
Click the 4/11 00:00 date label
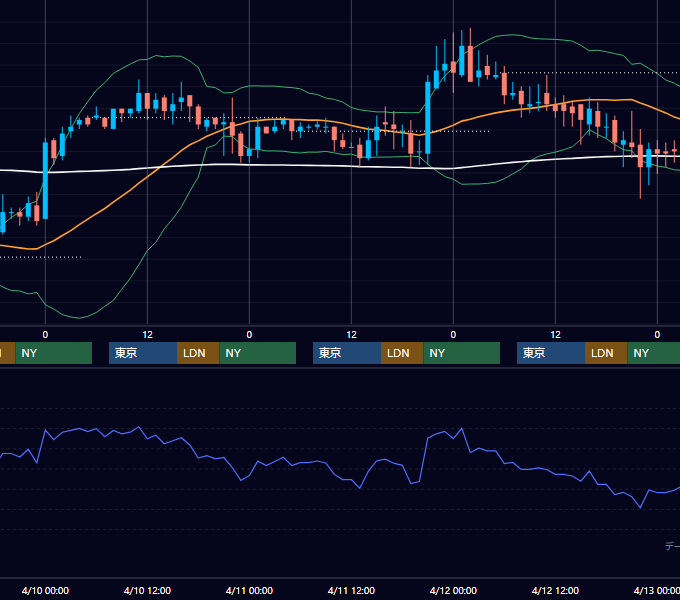coord(249,590)
